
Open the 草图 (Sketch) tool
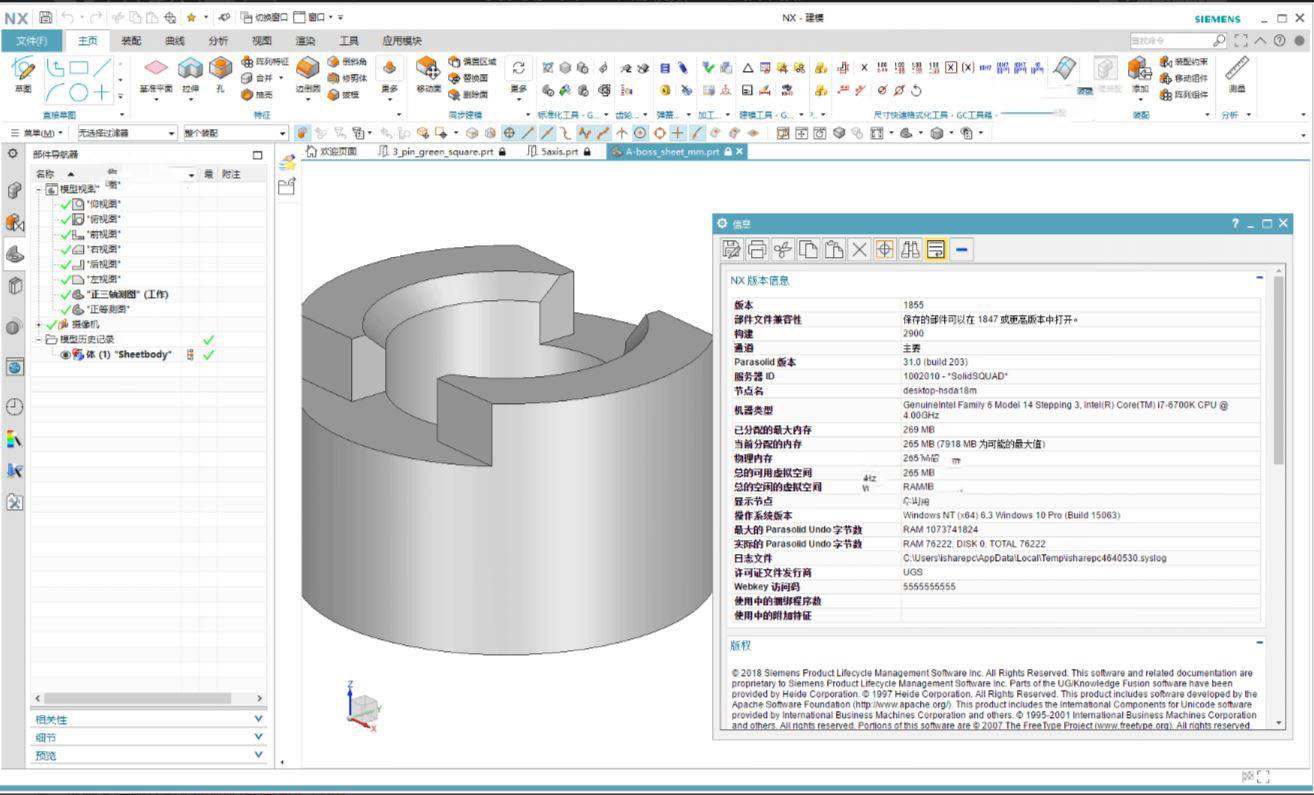click(x=23, y=72)
